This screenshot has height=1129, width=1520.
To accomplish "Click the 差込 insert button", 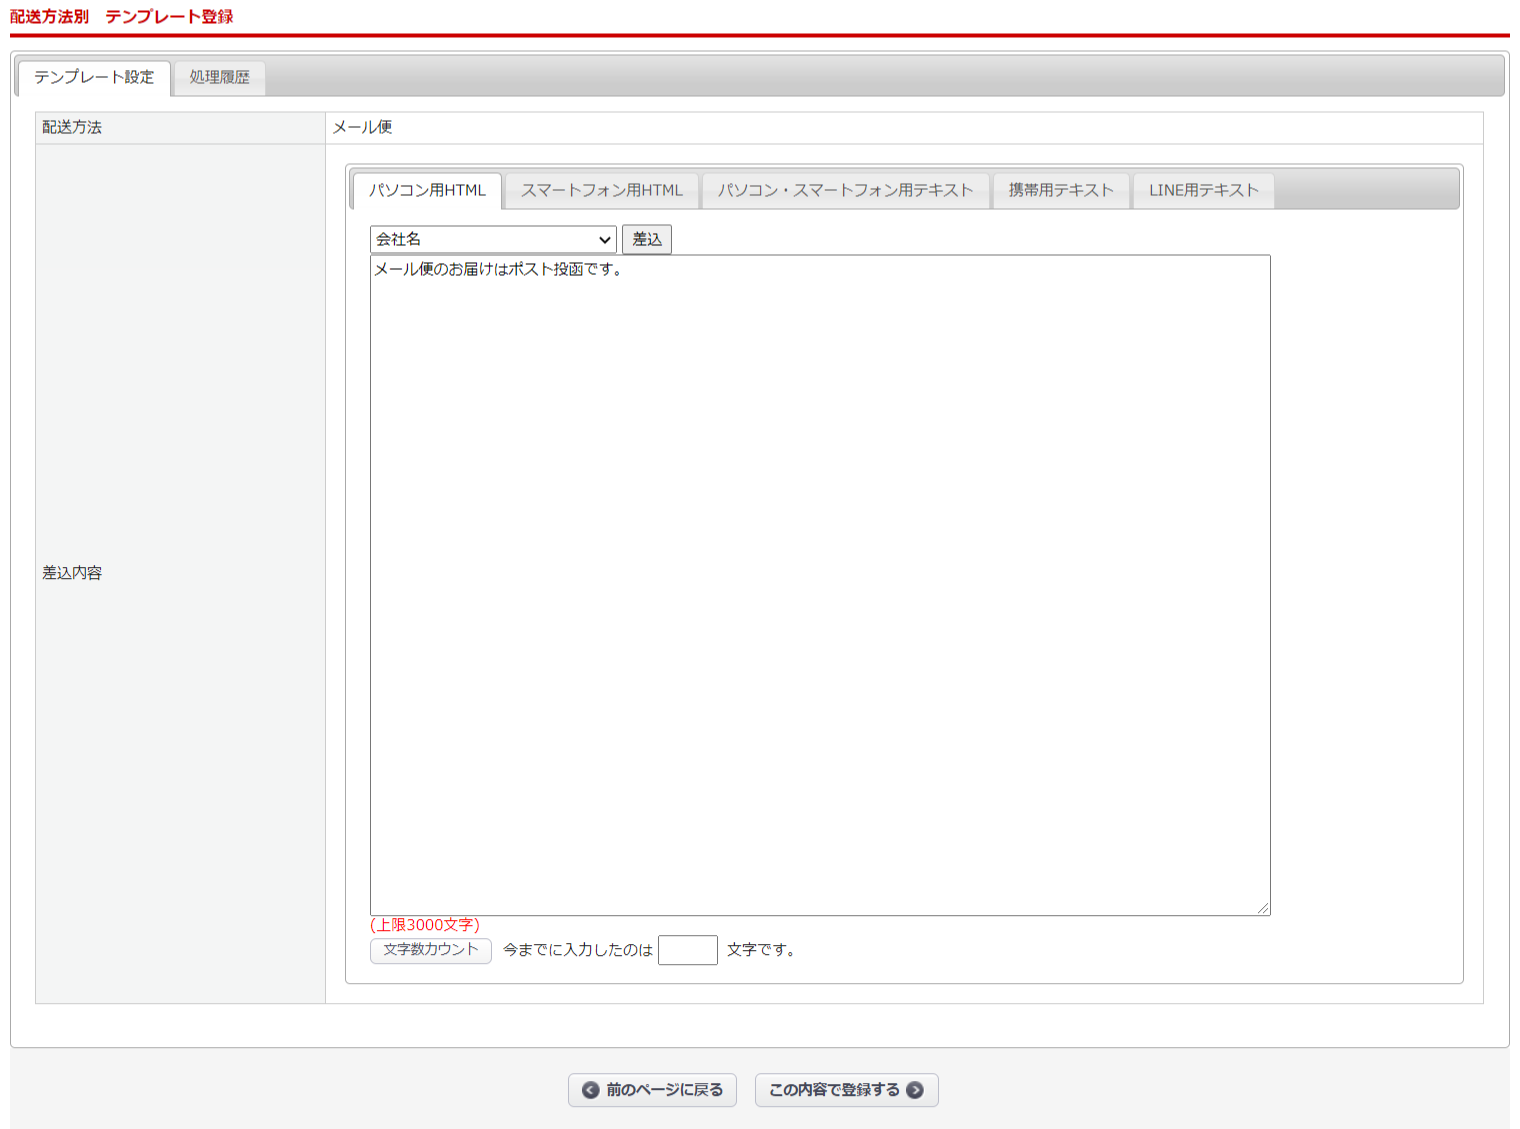I will tap(647, 240).
